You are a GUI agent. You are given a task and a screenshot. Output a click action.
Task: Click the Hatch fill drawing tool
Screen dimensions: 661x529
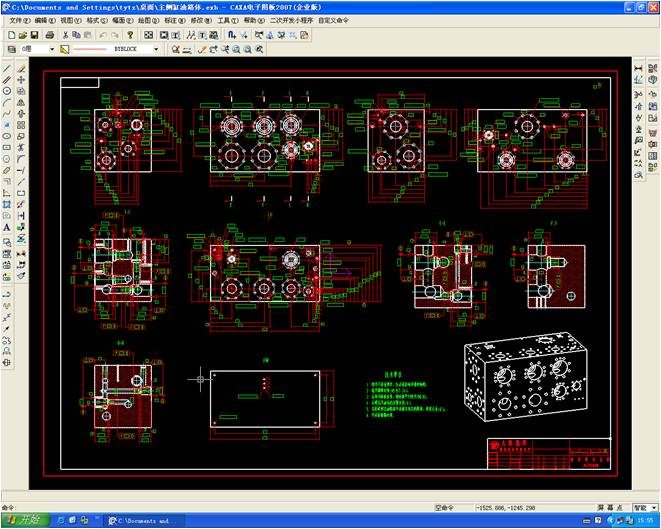click(7, 204)
